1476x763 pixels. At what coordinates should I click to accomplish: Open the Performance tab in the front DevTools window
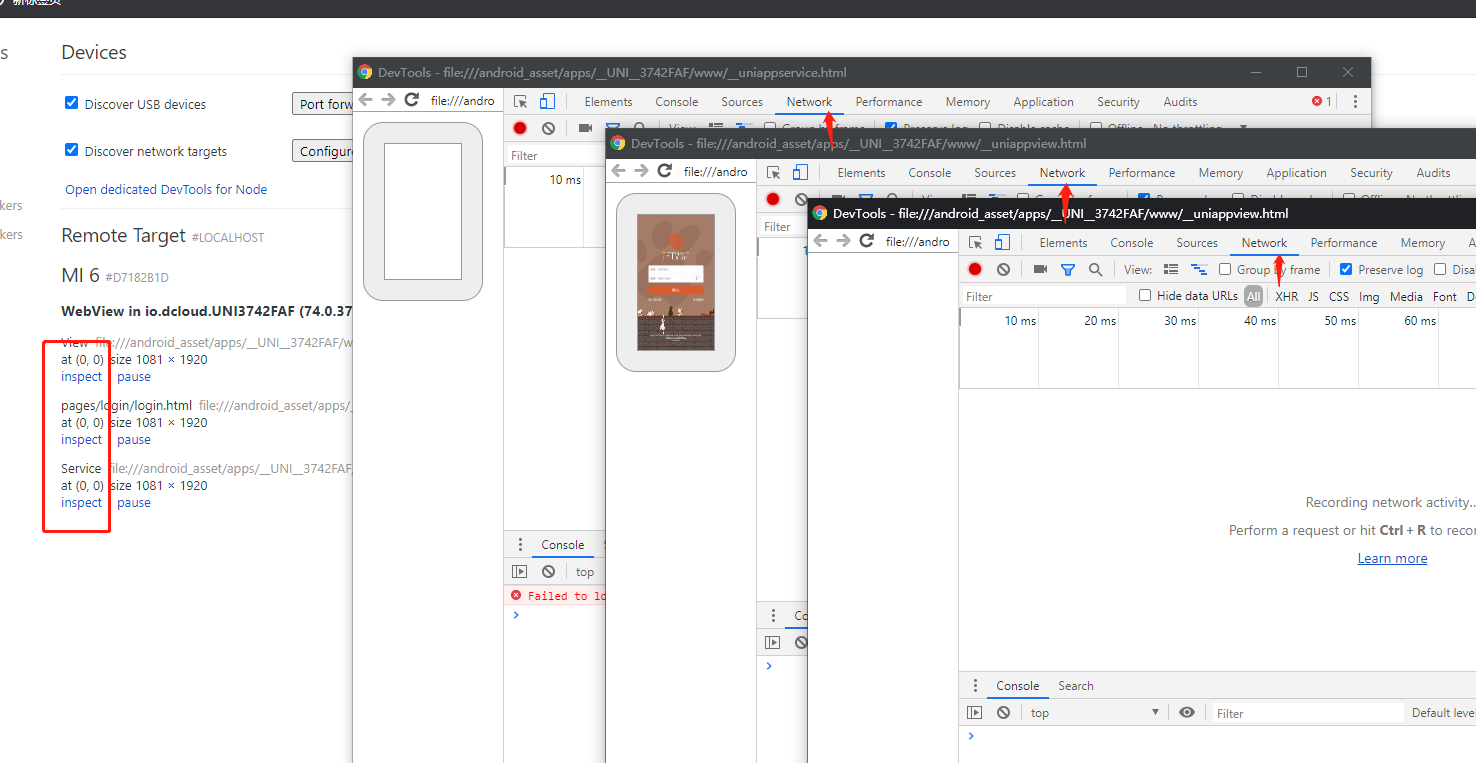click(1344, 243)
